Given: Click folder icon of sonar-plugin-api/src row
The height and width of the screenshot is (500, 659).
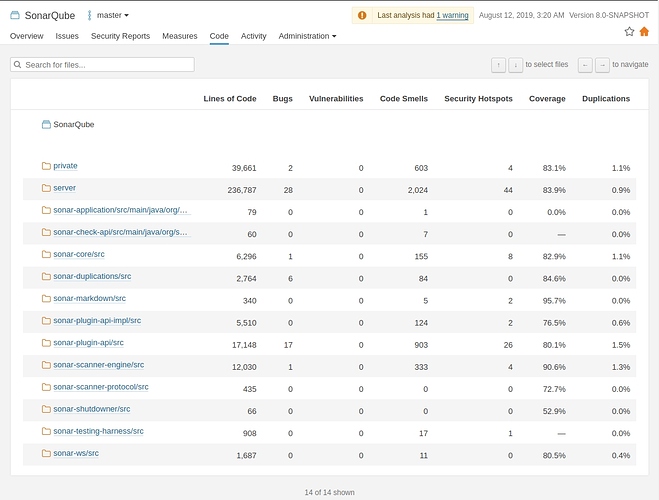Looking at the screenshot, I should (46, 343).
